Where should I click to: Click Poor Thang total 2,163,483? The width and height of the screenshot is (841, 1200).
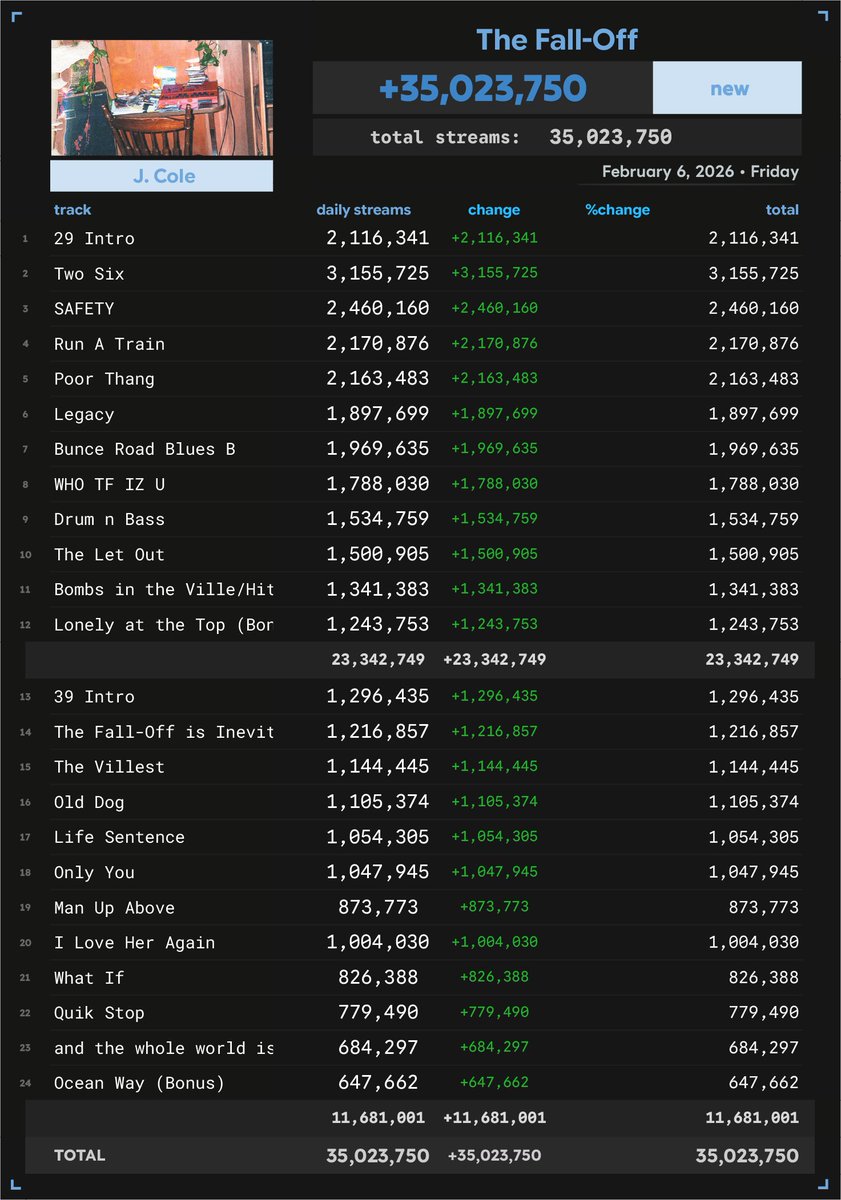click(753, 379)
